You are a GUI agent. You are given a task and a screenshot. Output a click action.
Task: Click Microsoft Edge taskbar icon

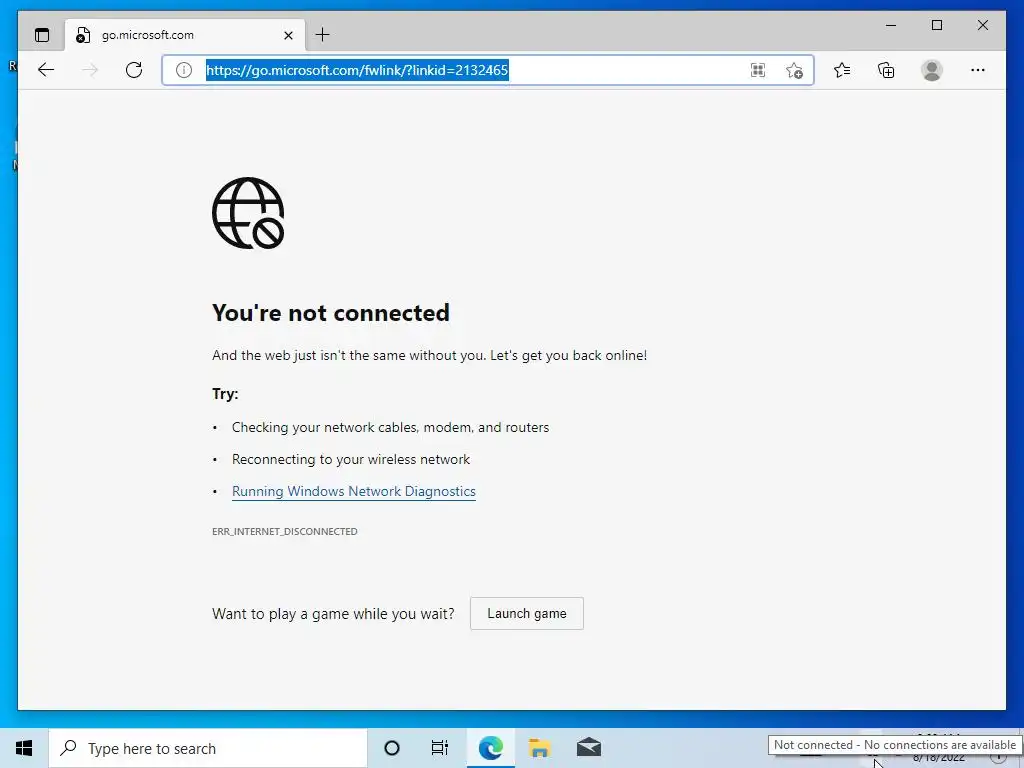(490, 748)
